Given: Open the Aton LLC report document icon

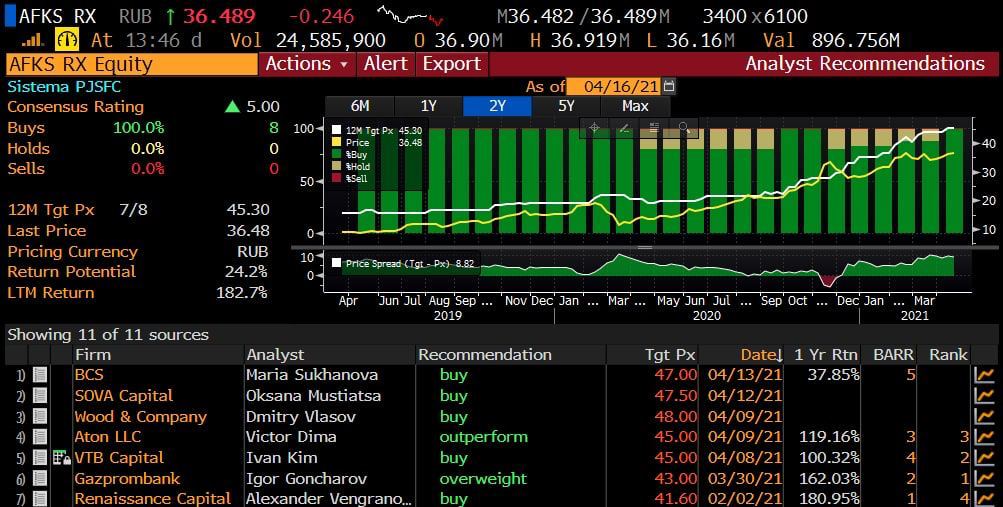Looking at the screenshot, I should (40, 437).
